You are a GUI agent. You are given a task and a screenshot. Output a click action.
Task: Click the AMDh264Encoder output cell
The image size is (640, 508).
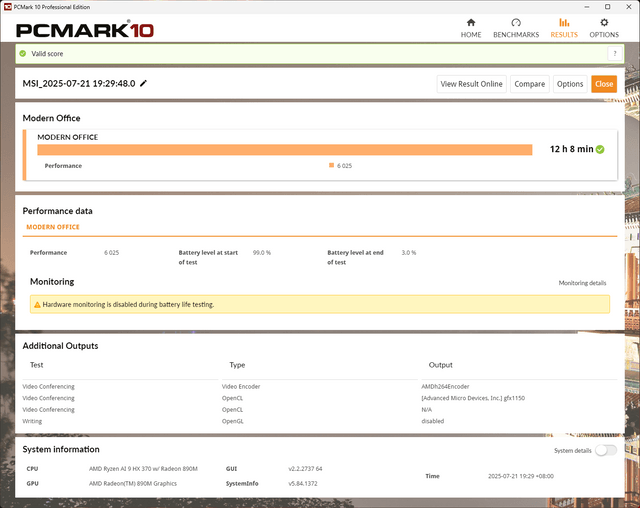[x=445, y=386]
